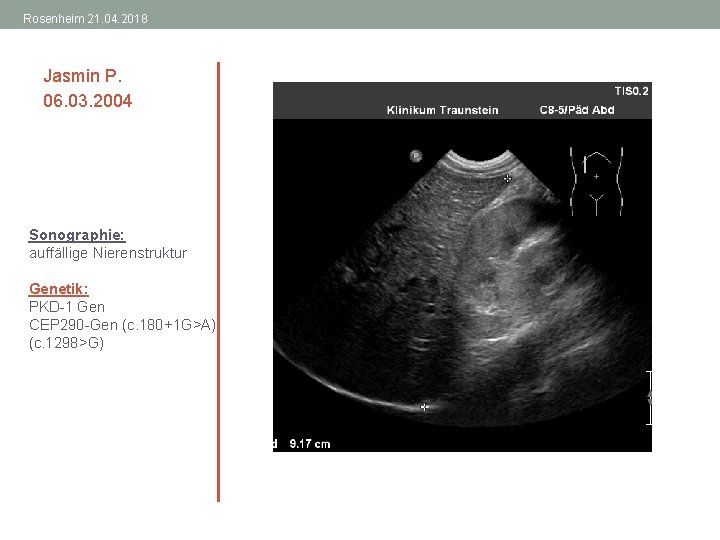This screenshot has width=720, height=540.
Task: Click the 'TIS0.2' indicator
Action: click(x=631, y=91)
